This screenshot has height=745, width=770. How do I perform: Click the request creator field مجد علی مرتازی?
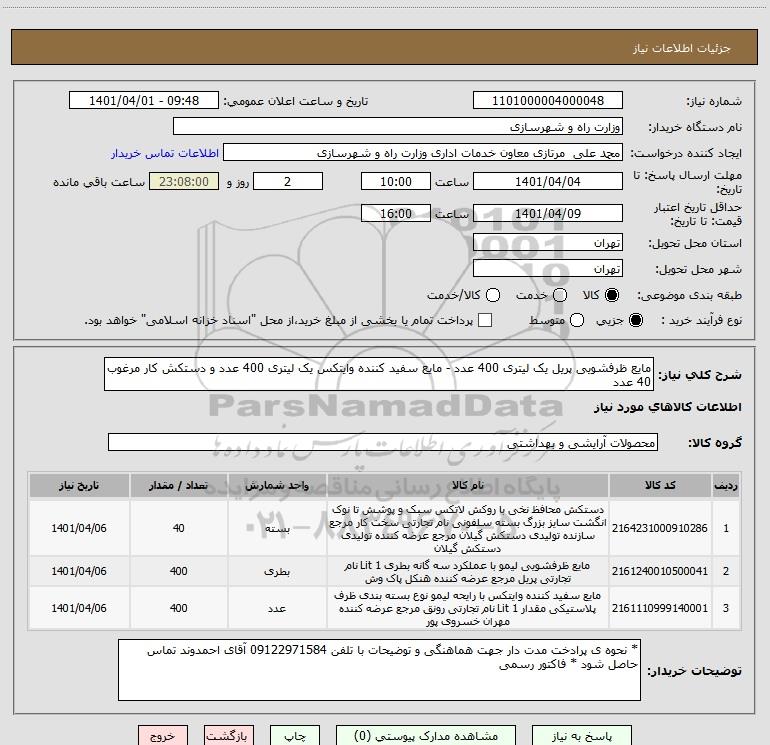[x=423, y=153]
